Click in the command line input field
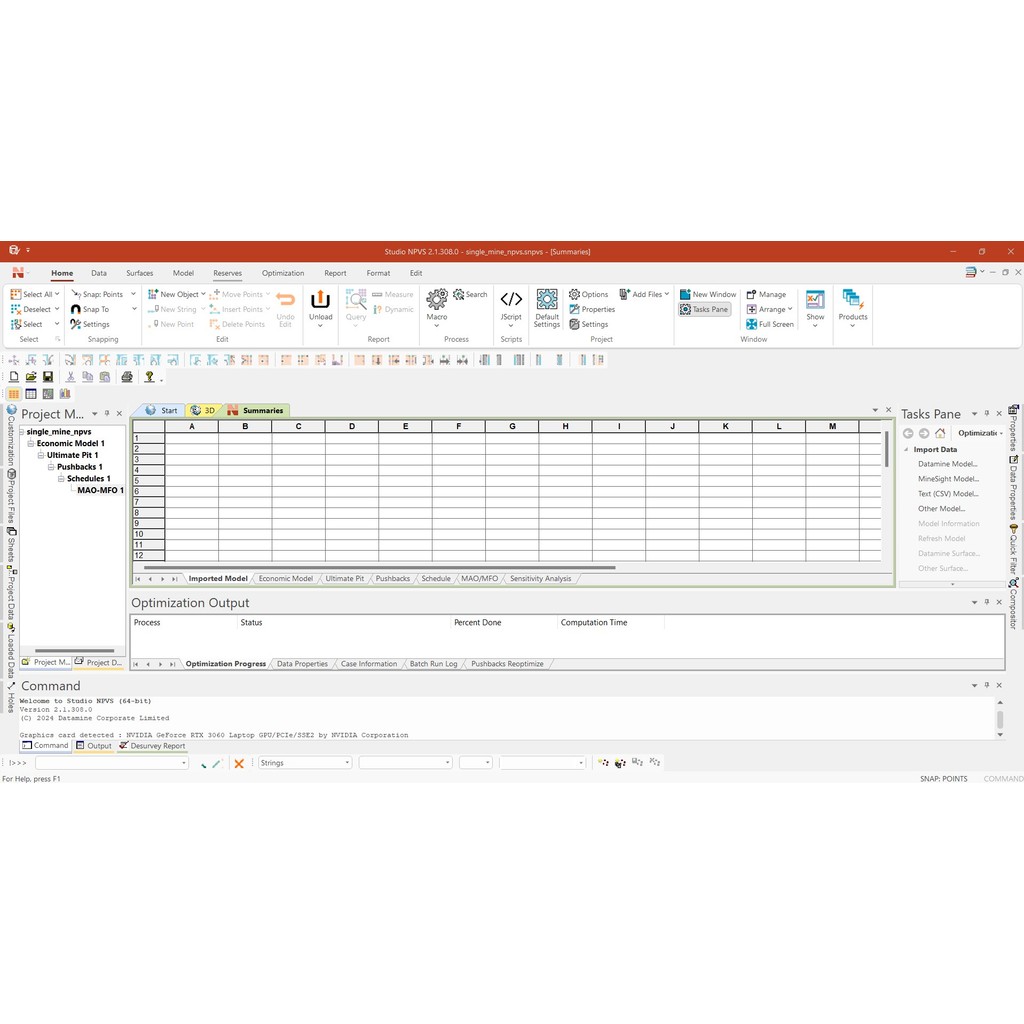This screenshot has width=1024, height=1024. (x=112, y=763)
